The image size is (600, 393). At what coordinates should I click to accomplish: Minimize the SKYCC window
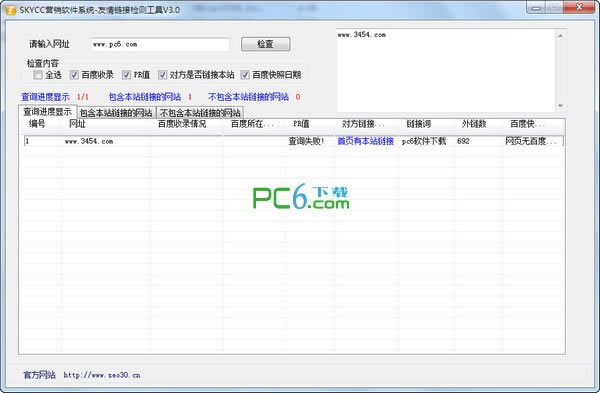click(x=536, y=7)
